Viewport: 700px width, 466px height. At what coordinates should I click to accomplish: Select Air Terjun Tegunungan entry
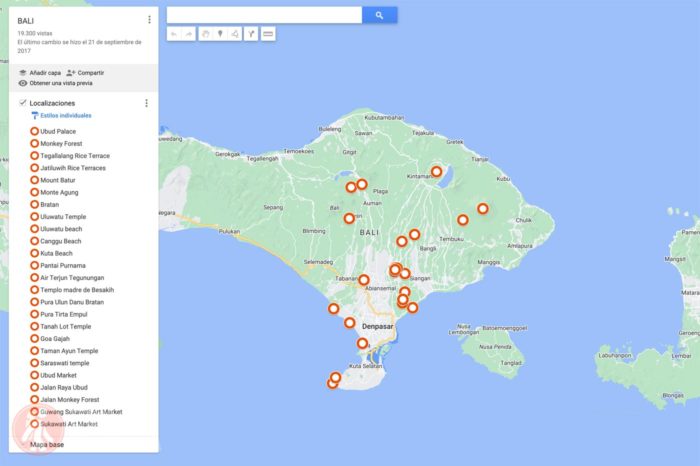[67, 278]
